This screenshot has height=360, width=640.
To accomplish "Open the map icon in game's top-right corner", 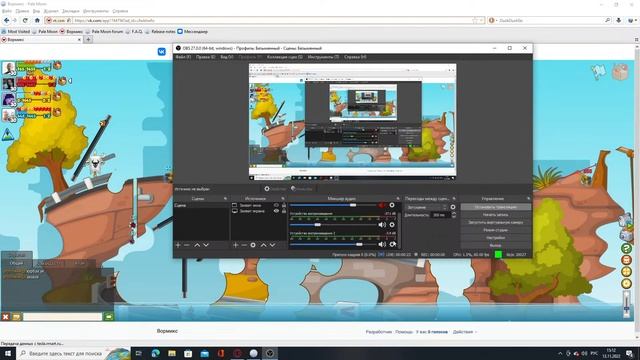I will 599,72.
